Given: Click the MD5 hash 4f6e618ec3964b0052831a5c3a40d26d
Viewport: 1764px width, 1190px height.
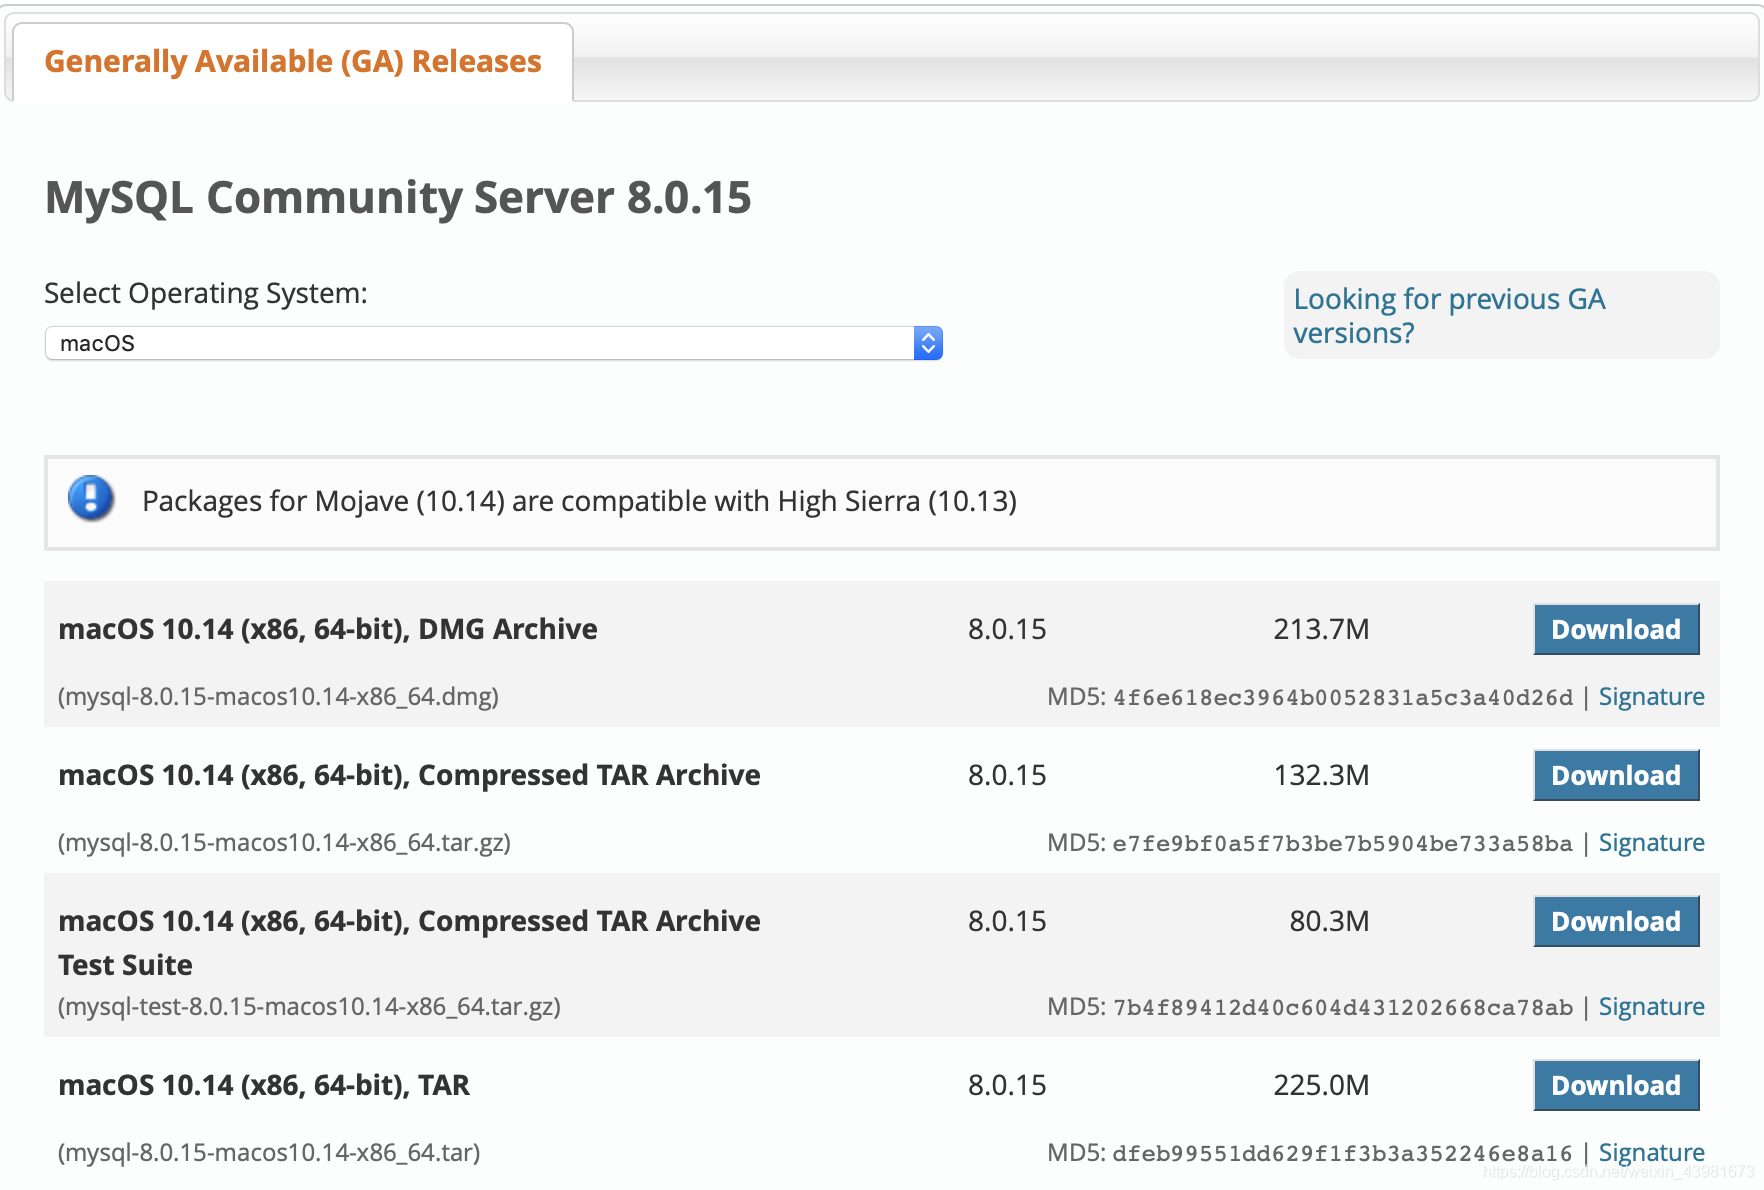Looking at the screenshot, I should pyautogui.click(x=1343, y=698).
